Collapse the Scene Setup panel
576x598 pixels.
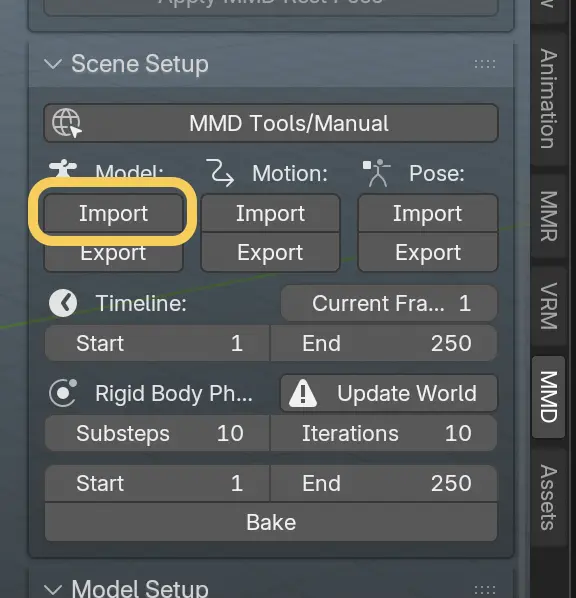click(x=53, y=64)
